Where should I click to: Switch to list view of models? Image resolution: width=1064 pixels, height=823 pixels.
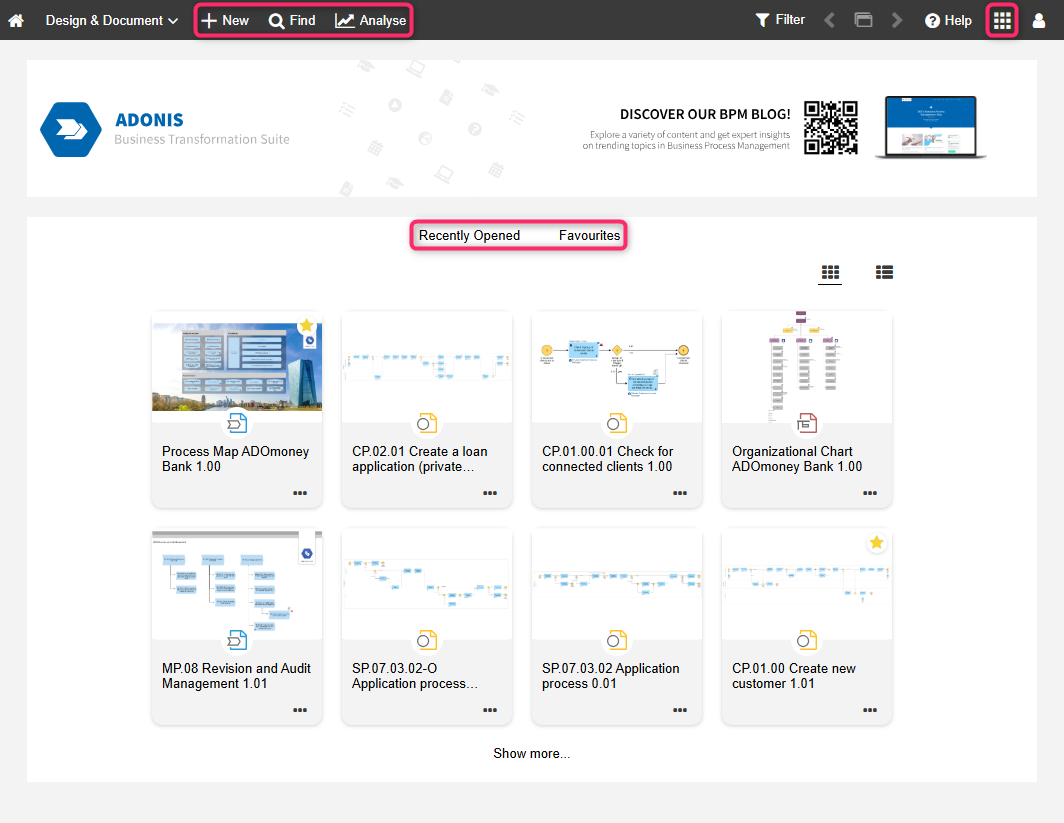pos(883,271)
